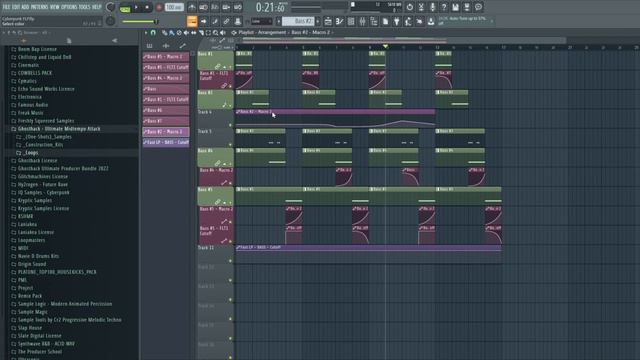Click the download/content library icon
This screenshot has width=640, height=360.
(x=431, y=21)
